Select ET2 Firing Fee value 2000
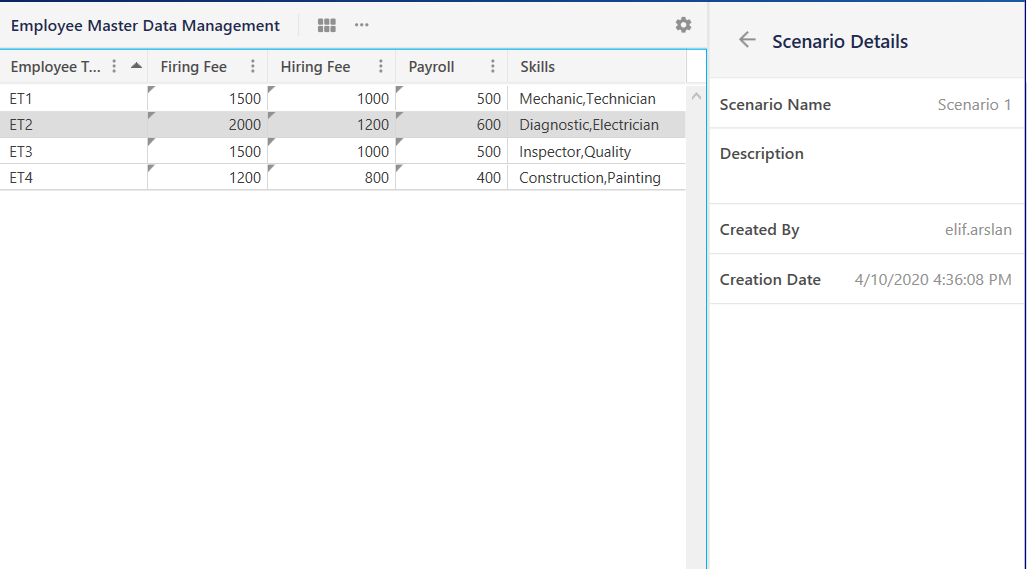This screenshot has height=569, width=1027. (x=208, y=124)
